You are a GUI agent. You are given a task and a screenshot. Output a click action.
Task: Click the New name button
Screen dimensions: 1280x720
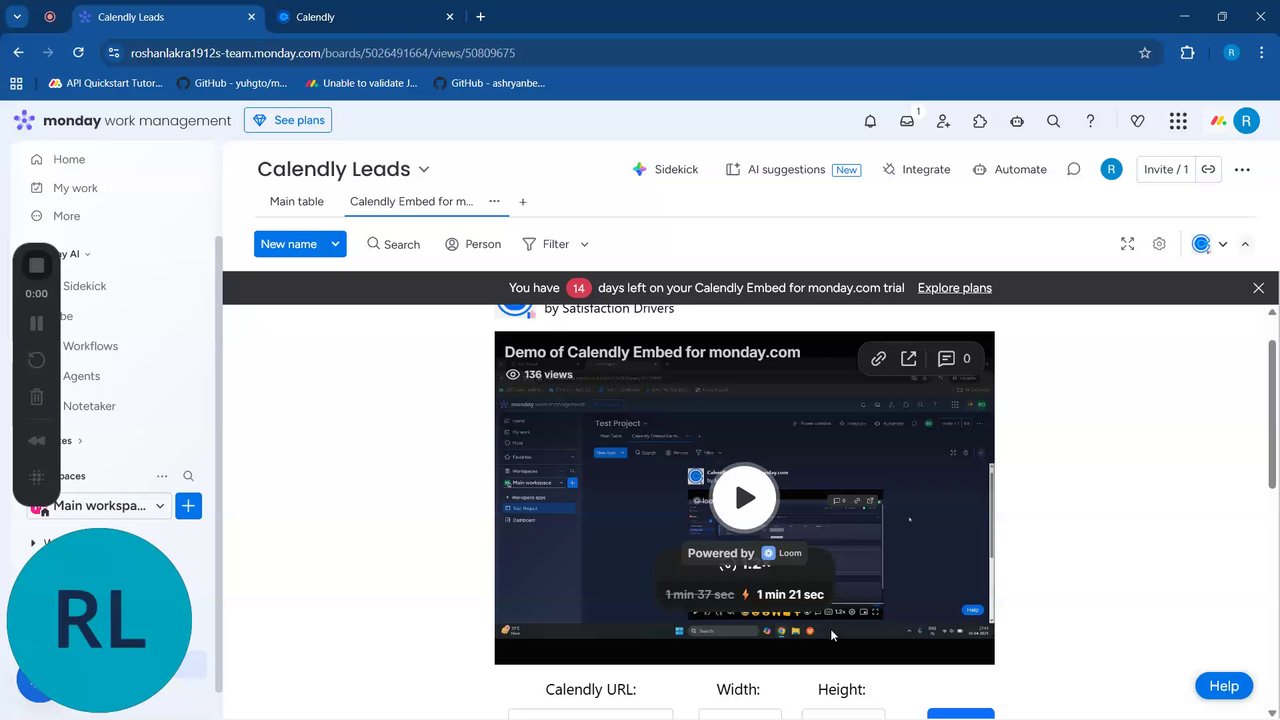tap(288, 244)
